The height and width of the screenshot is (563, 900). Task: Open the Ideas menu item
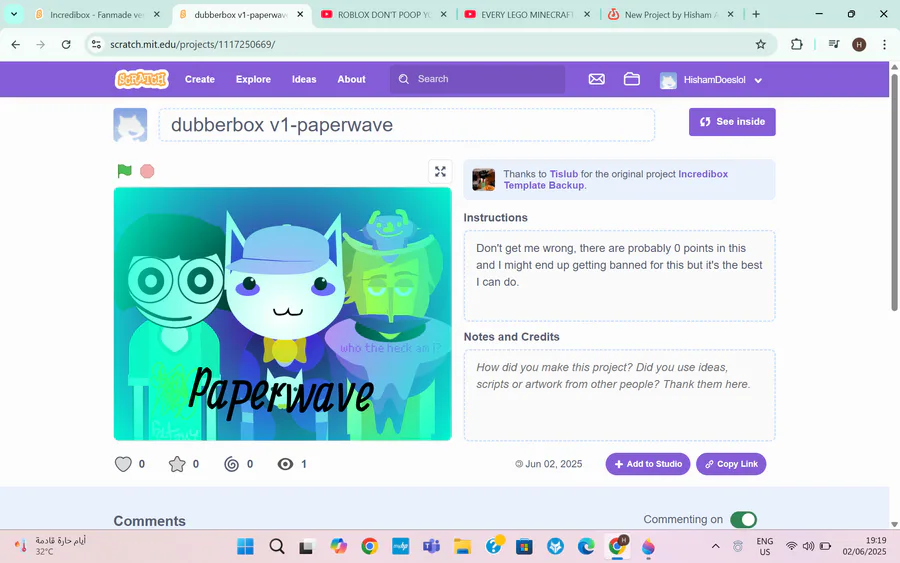coord(304,79)
